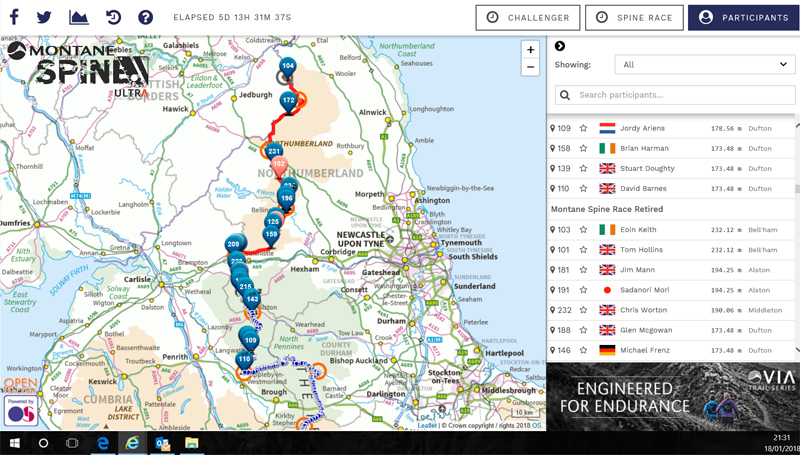Open the Showing All dropdown
The height and width of the screenshot is (455, 800).
click(x=704, y=65)
